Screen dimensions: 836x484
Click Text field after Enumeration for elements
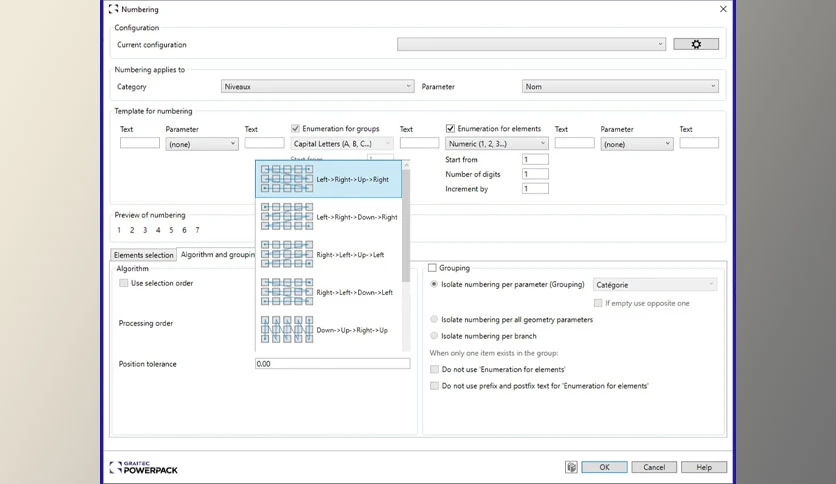(574, 143)
